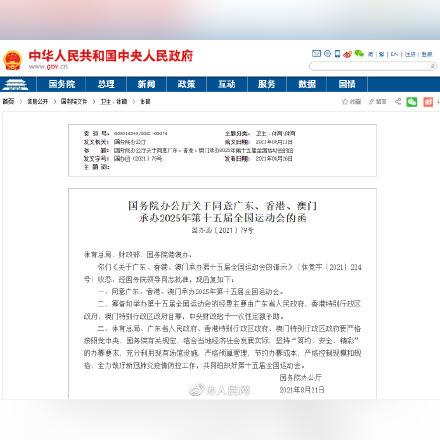
Task: Go to 信息公开 in breadcrumb
Action: [37, 101]
